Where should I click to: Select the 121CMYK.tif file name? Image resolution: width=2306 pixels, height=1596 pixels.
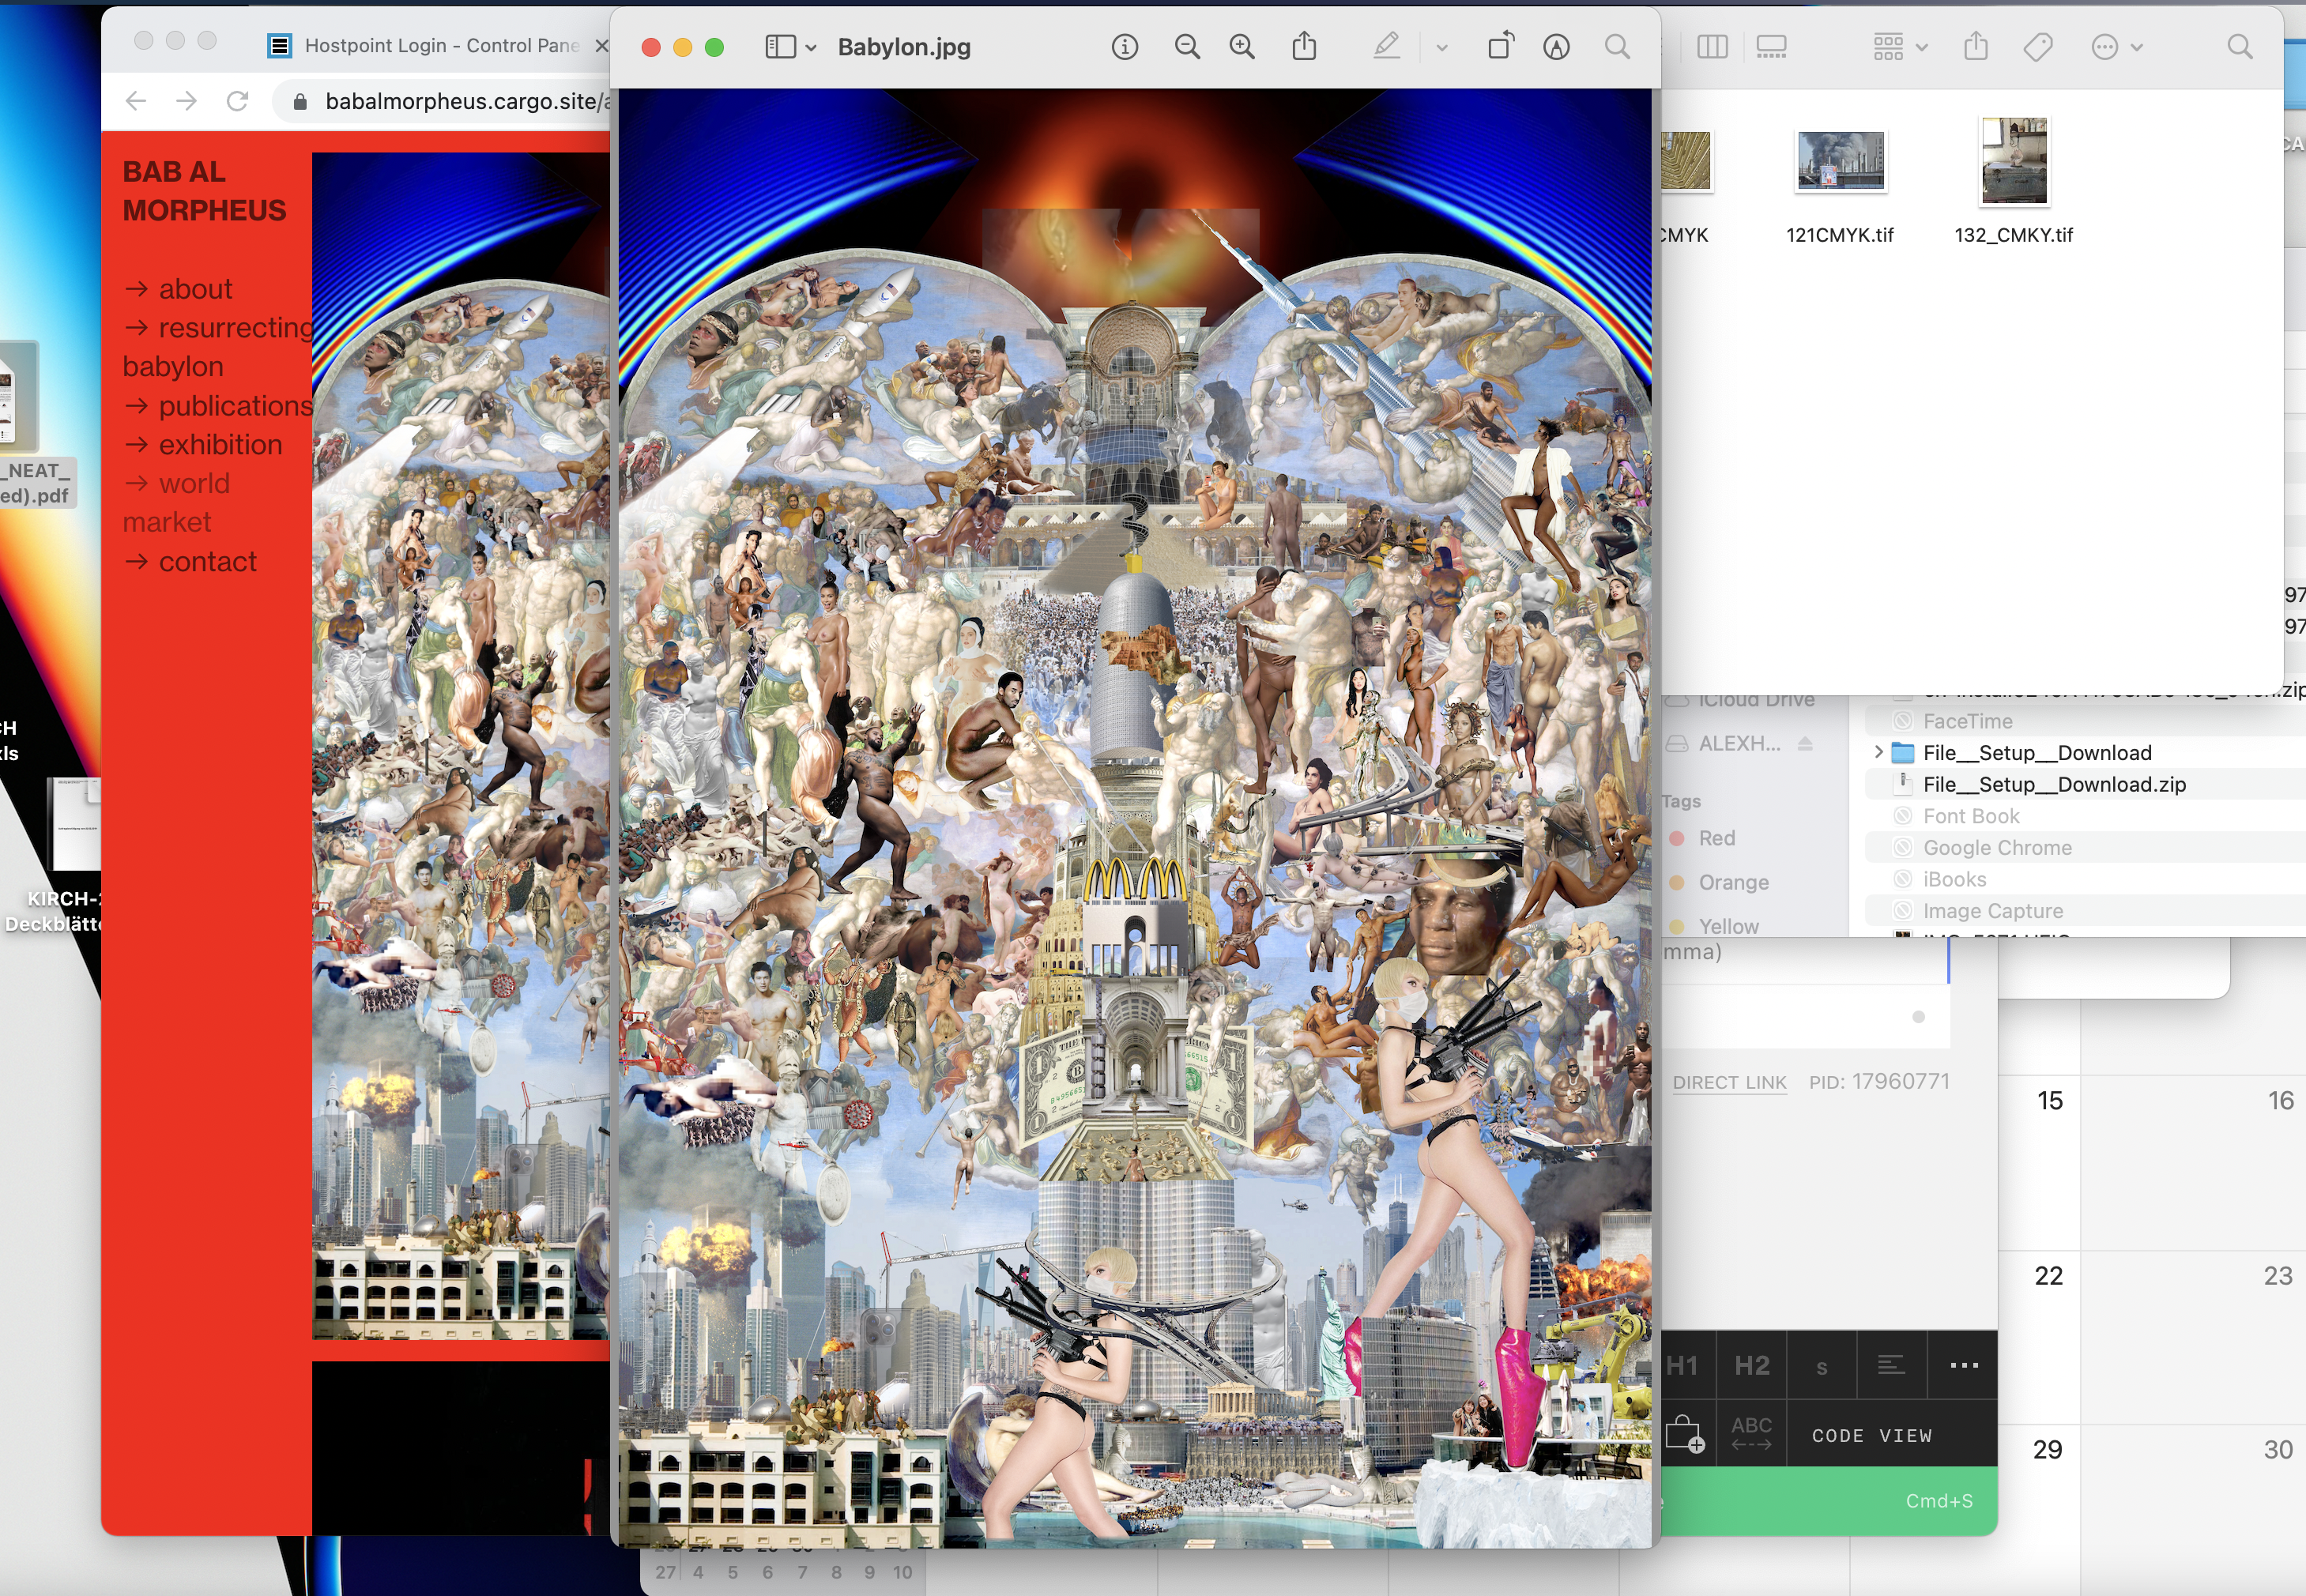pos(1840,235)
